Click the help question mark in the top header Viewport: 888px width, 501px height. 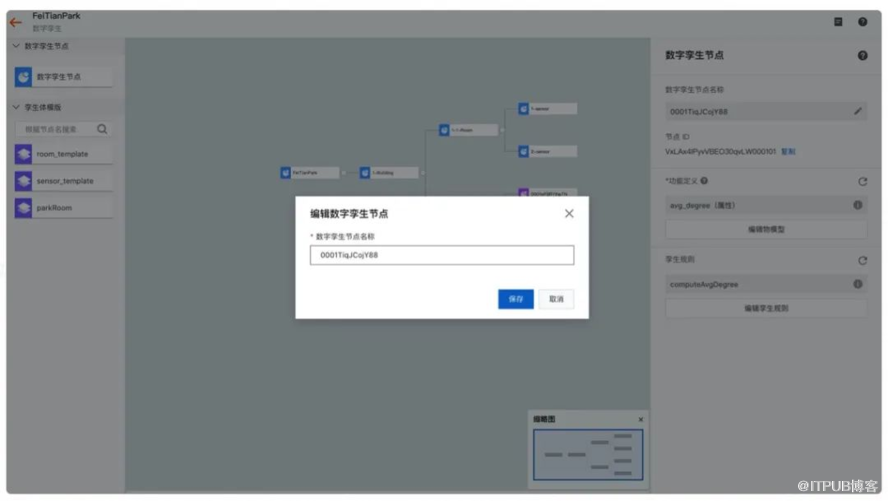click(x=862, y=22)
